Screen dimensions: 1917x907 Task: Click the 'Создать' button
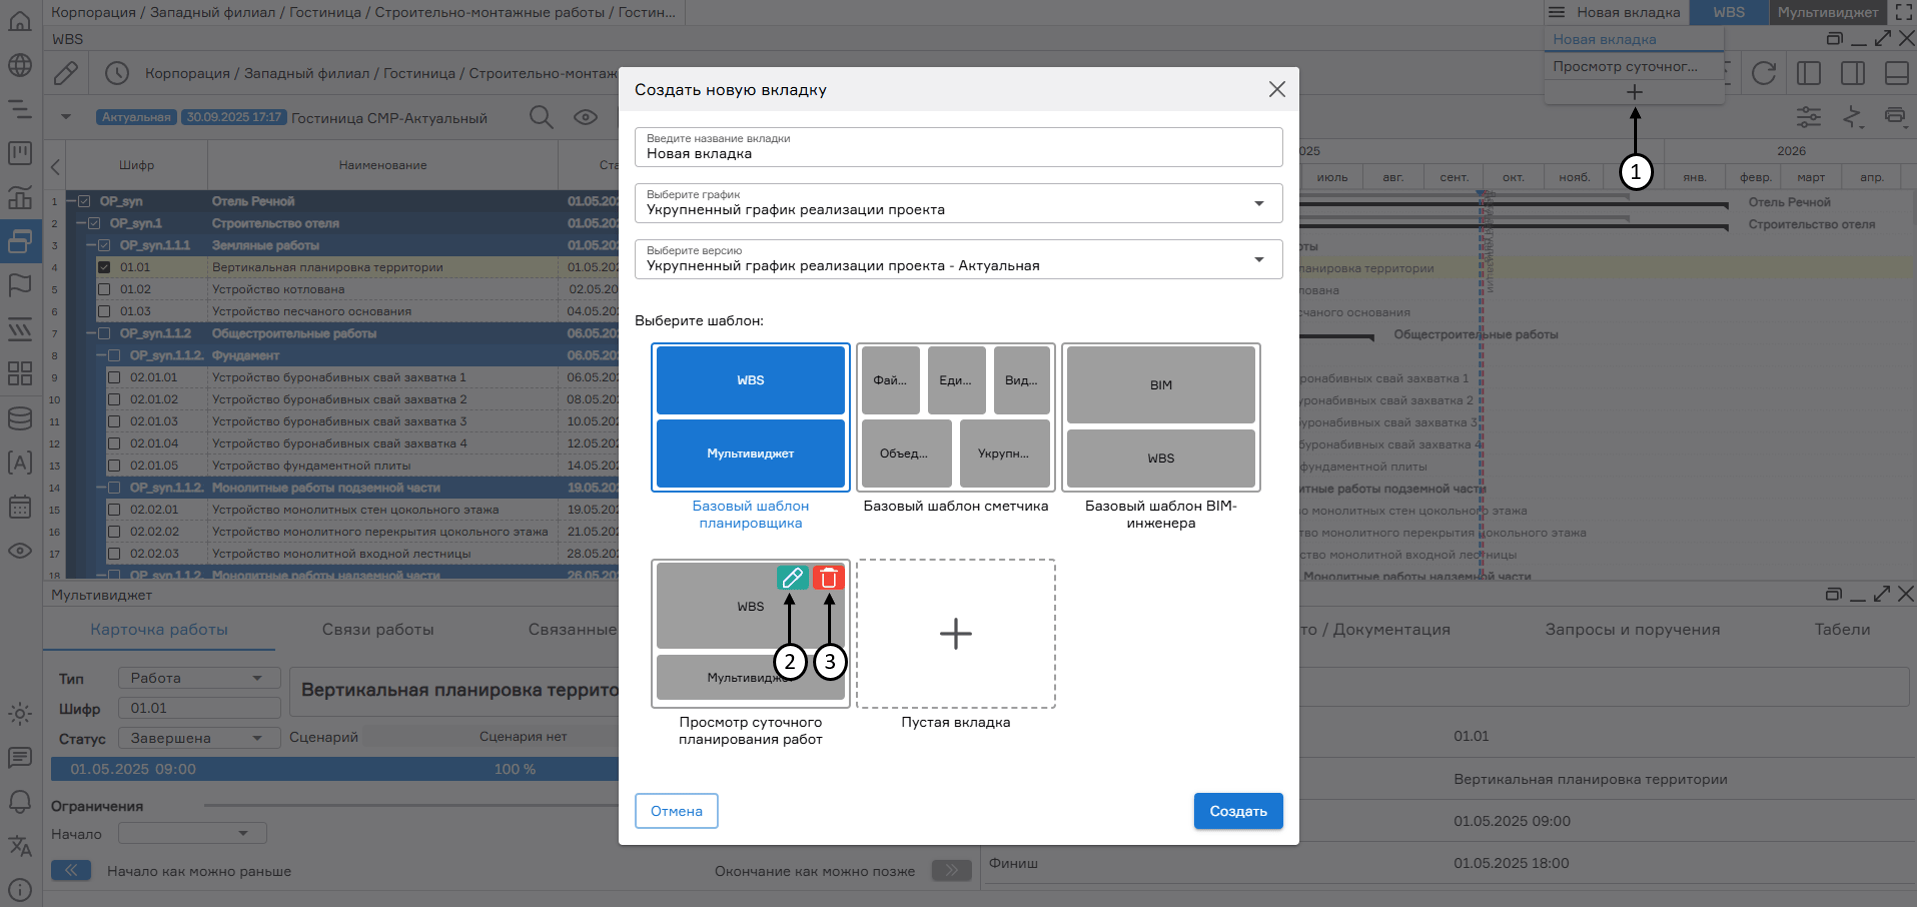click(1237, 811)
